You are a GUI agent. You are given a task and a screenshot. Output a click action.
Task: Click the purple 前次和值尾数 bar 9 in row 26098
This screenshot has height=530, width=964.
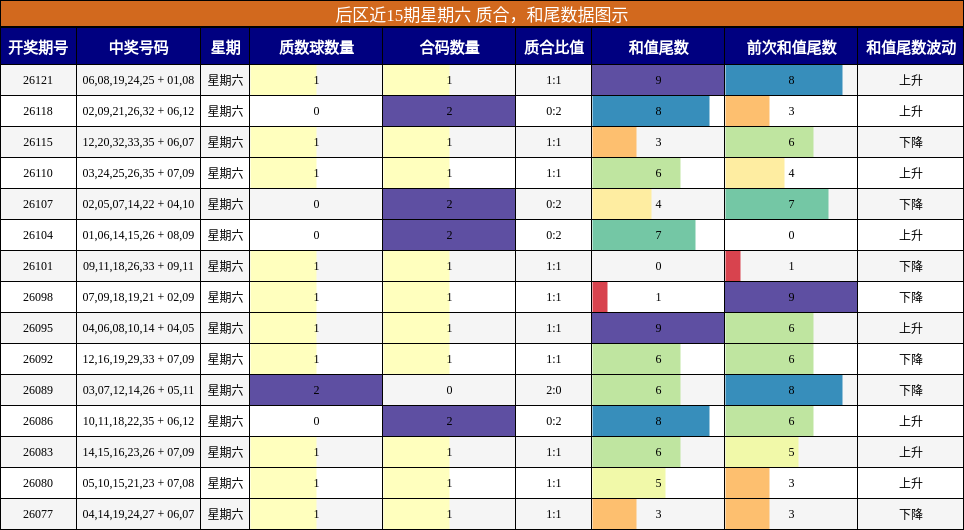point(791,297)
